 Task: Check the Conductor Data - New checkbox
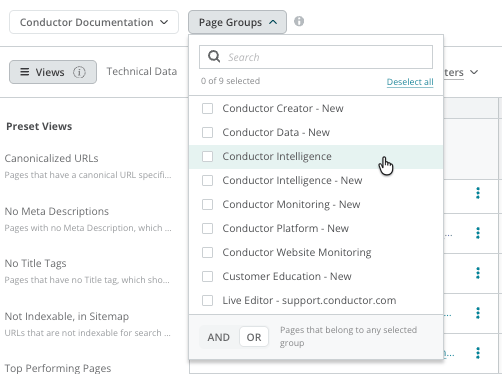(x=207, y=132)
